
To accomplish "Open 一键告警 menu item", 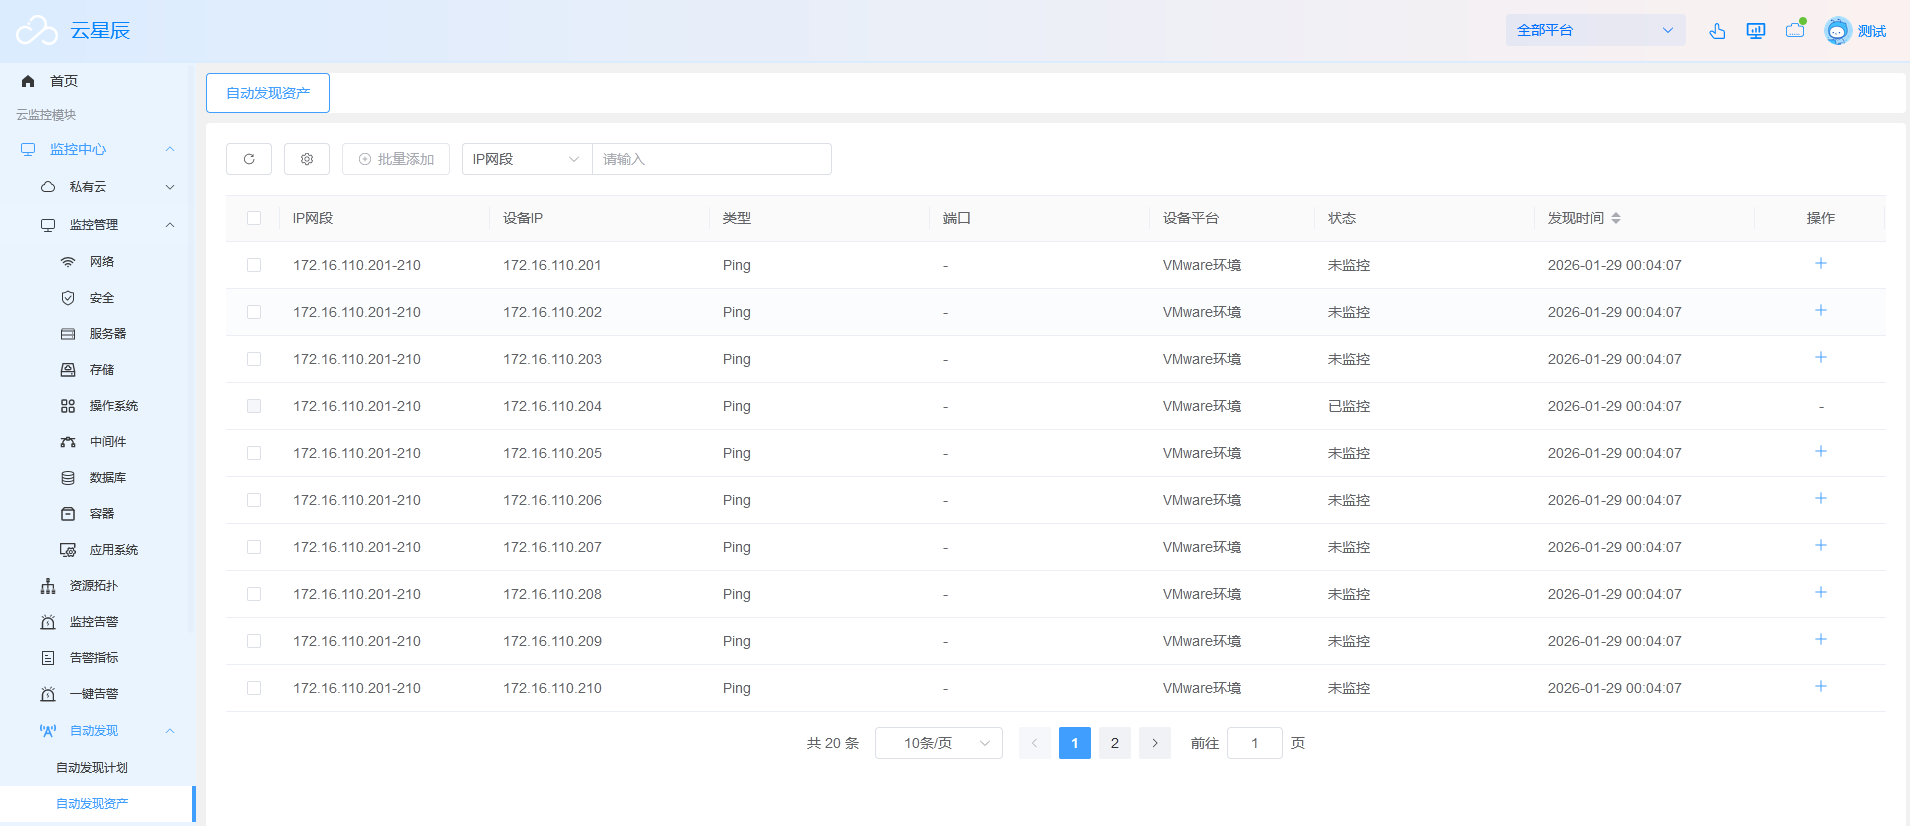I will click(x=95, y=694).
